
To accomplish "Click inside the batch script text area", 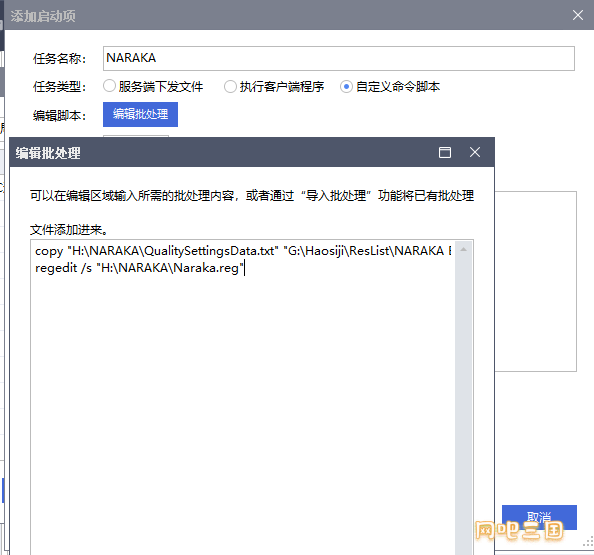I will 242,398.
